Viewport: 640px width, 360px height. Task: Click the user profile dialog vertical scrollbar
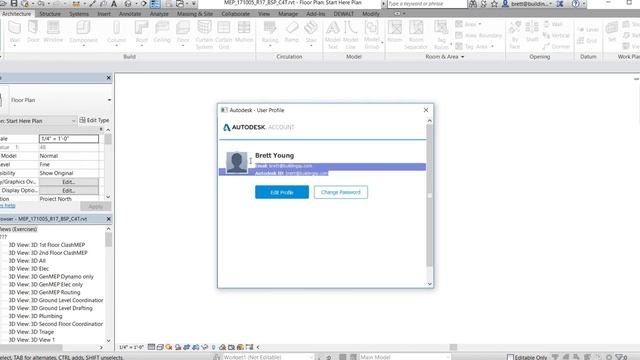tap(429, 195)
